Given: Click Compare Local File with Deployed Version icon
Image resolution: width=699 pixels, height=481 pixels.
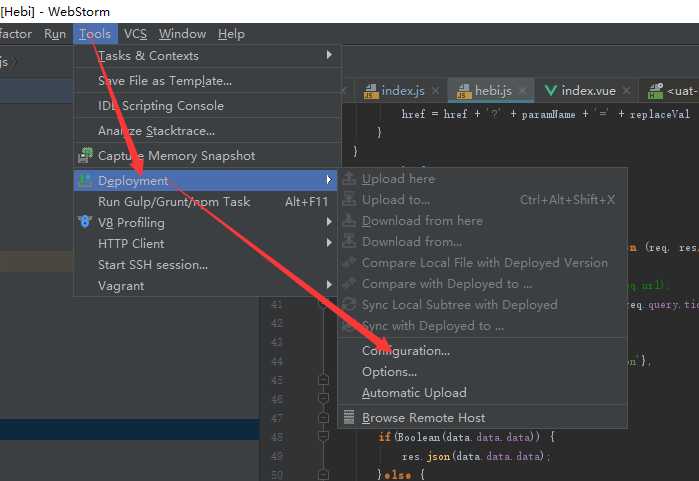Looking at the screenshot, I should coord(349,262).
